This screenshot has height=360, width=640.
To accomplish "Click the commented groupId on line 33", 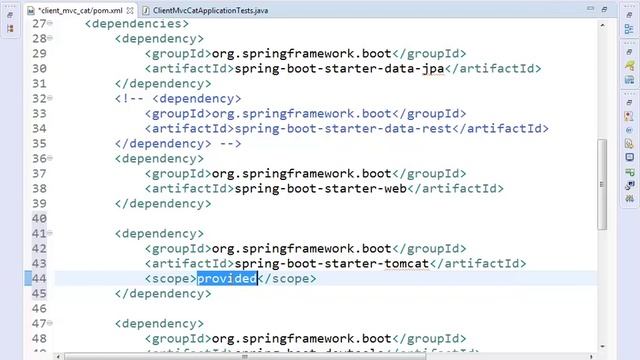I will pyautogui.click(x=302, y=113).
